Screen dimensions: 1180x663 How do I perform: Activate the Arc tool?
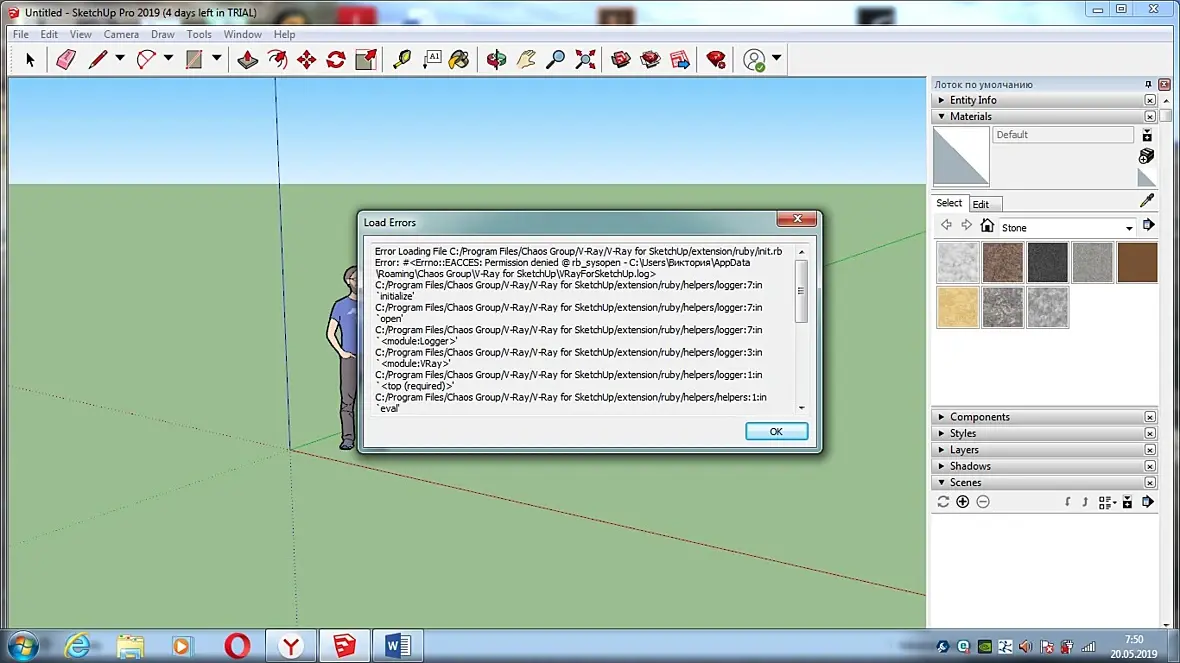146,59
